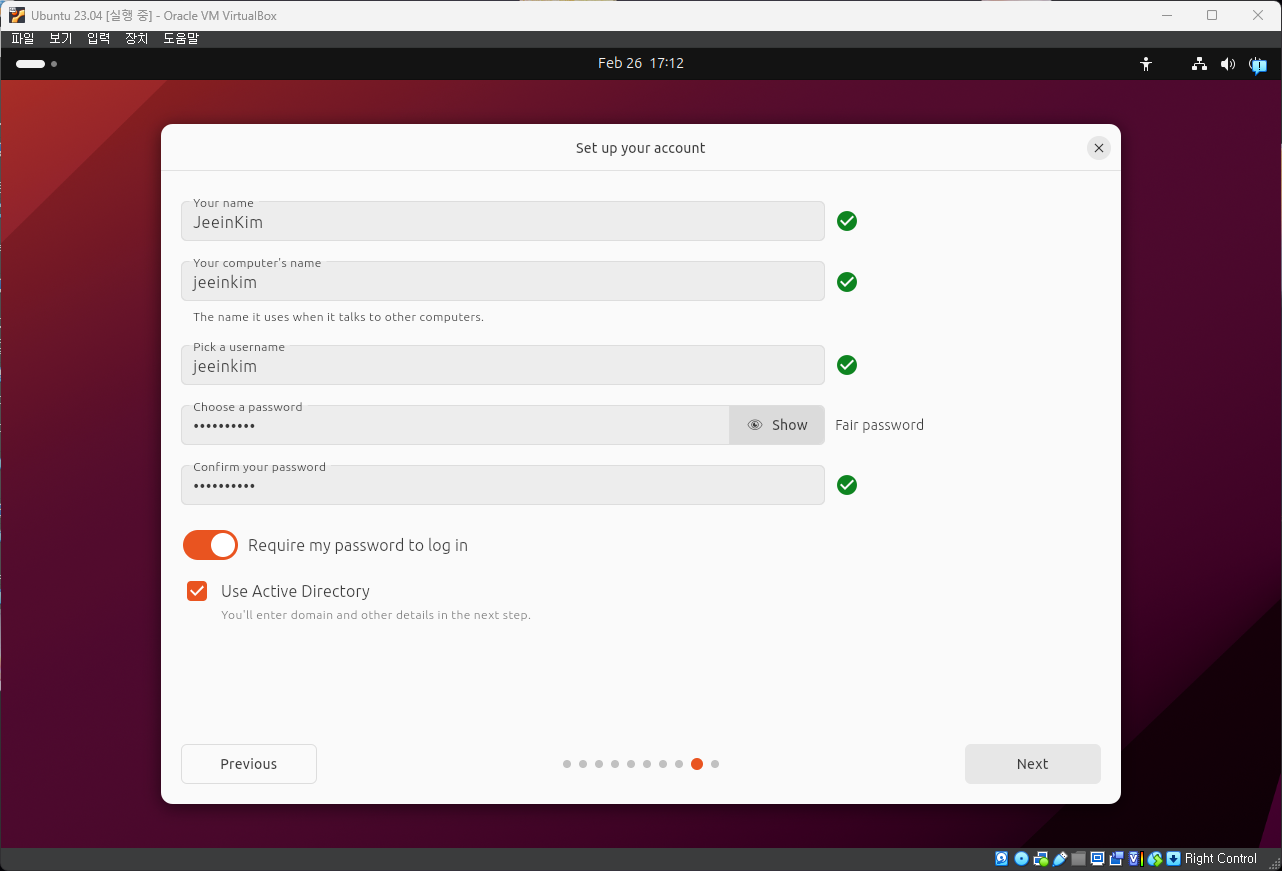Click the Fair password strength text
The image size is (1282, 871).
click(880, 425)
